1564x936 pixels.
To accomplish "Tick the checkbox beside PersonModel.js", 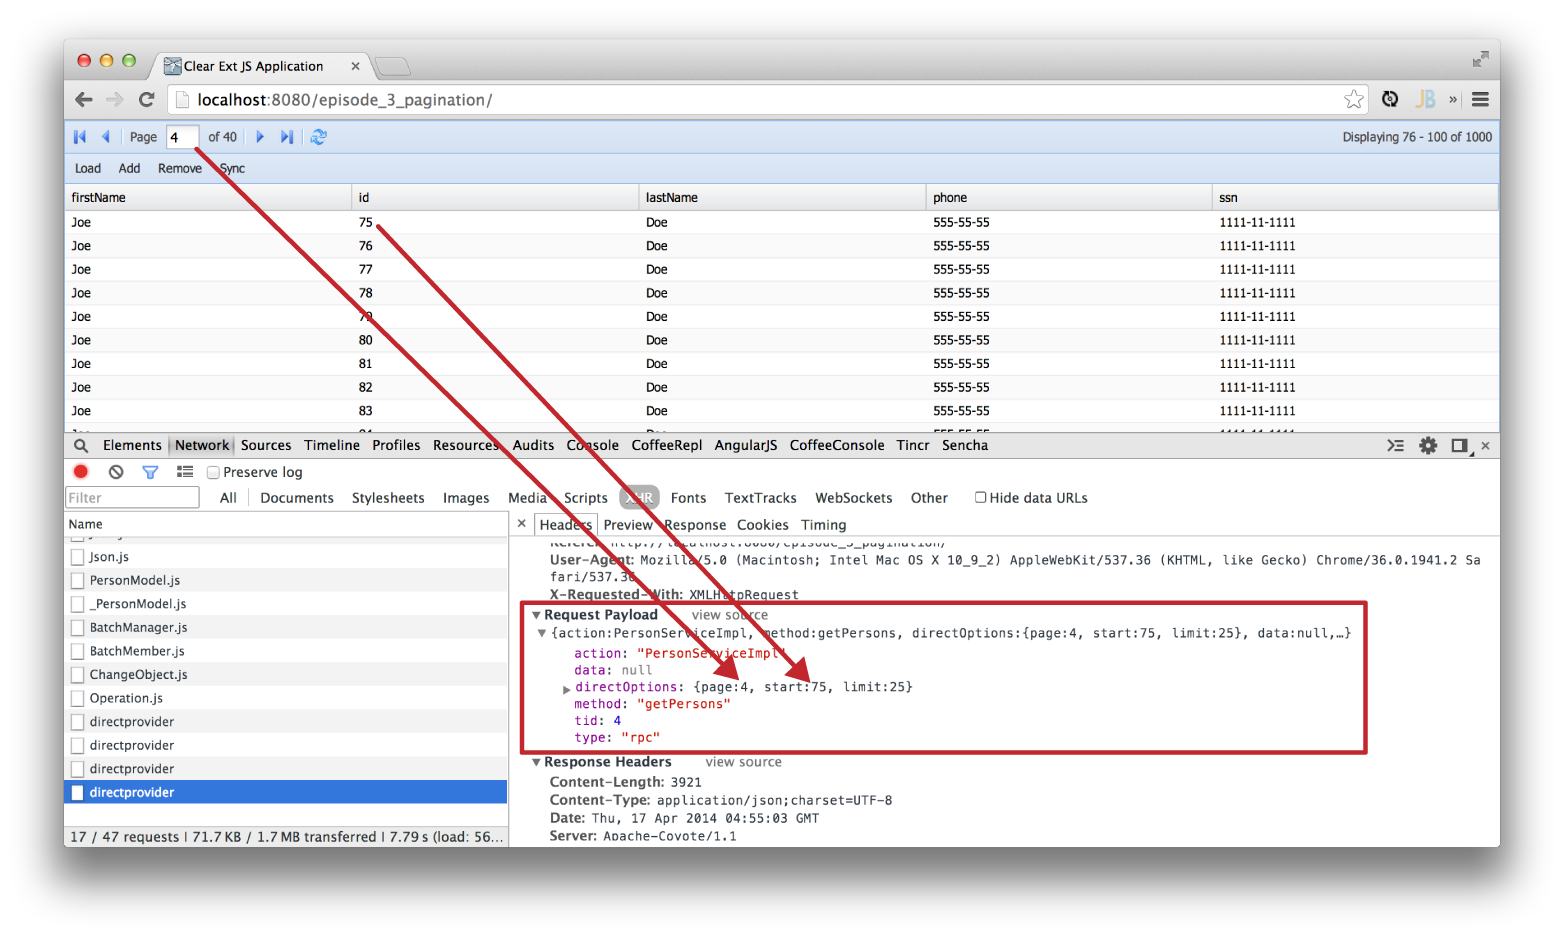I will tap(77, 581).
